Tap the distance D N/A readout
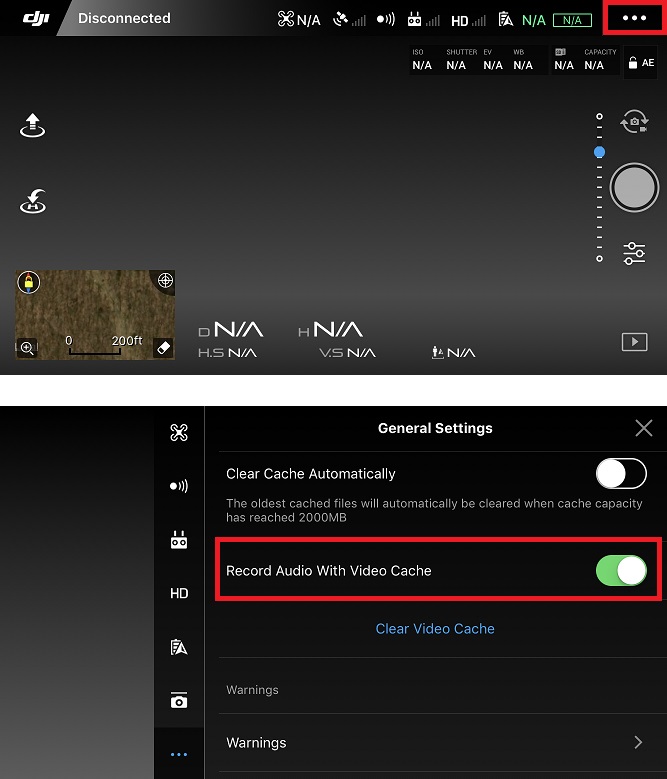 230,330
